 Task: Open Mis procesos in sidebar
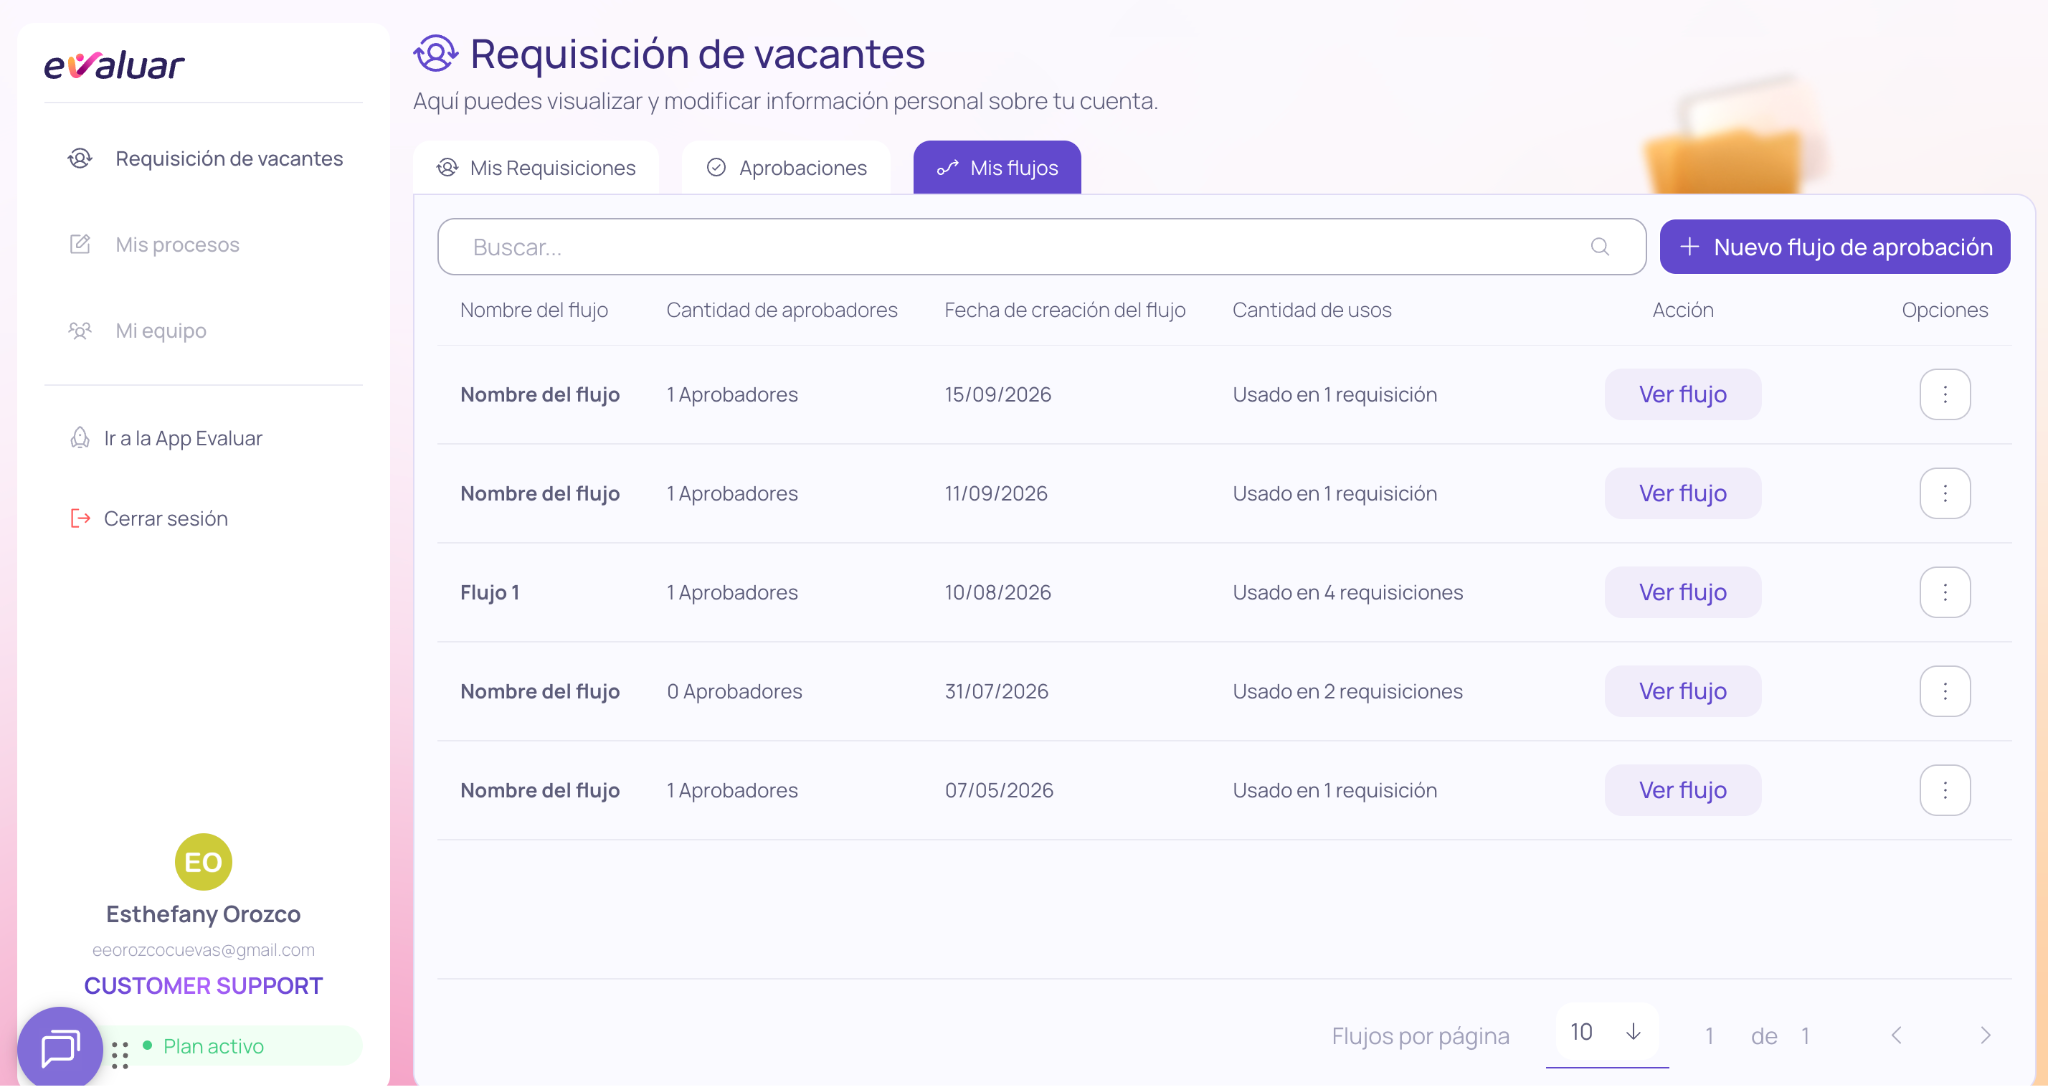177,245
